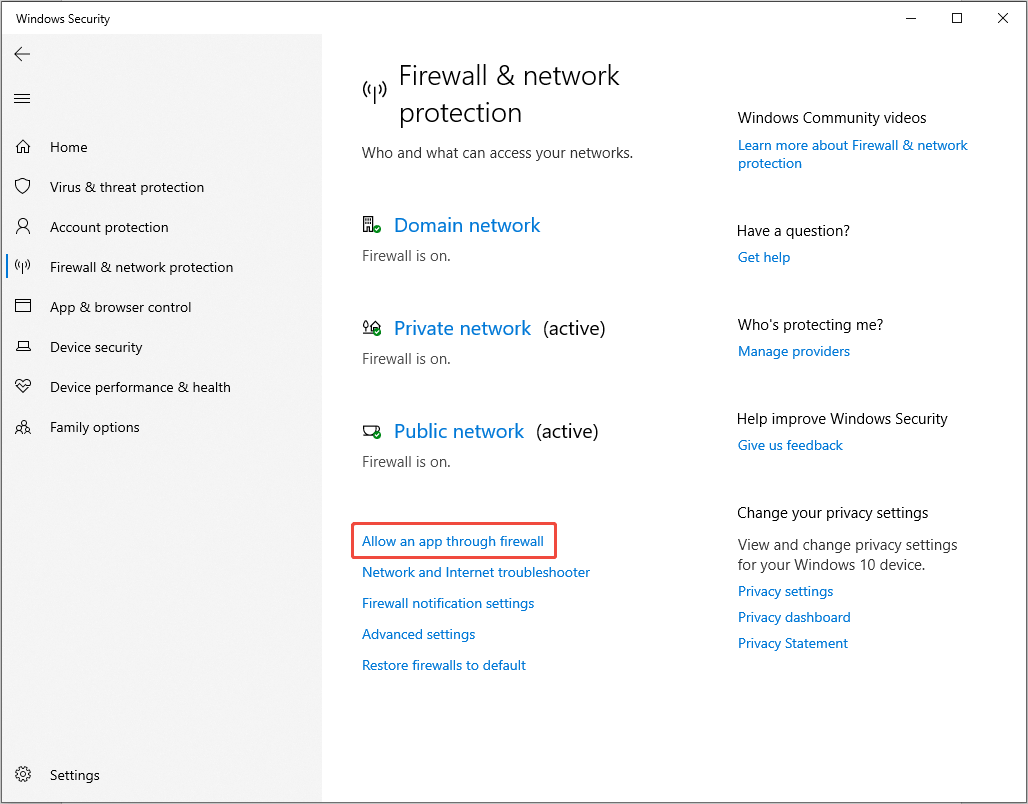Open the Firewall & network protection section
Image resolution: width=1028 pixels, height=804 pixels.
coord(141,267)
